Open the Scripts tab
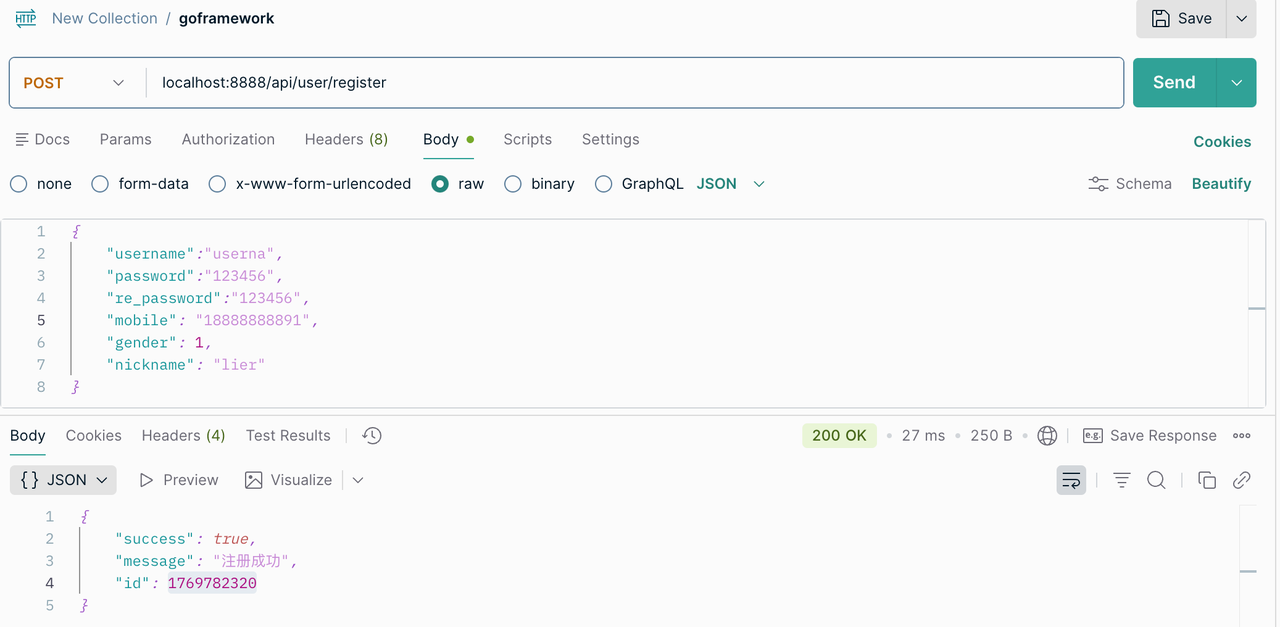Image resolution: width=1280 pixels, height=627 pixels. click(528, 139)
